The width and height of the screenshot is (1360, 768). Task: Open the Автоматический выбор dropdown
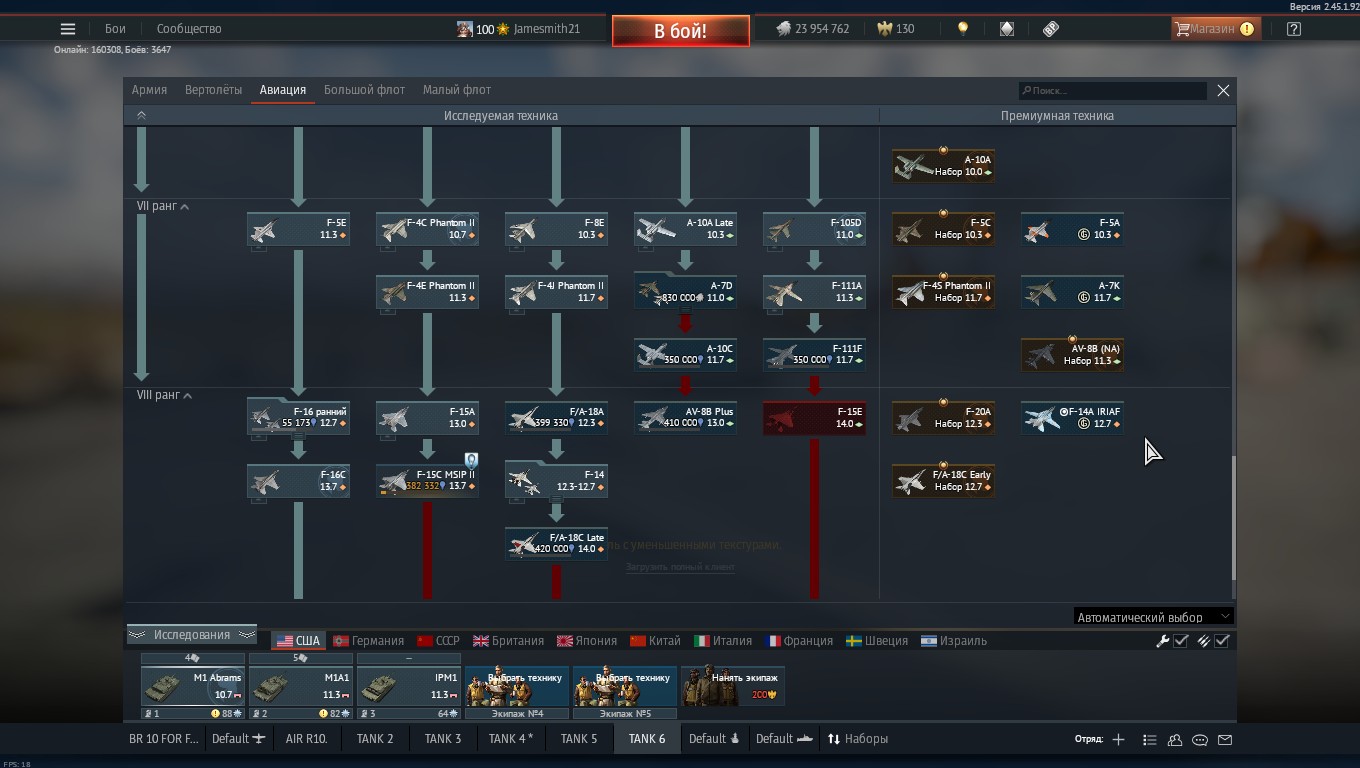coord(1153,617)
